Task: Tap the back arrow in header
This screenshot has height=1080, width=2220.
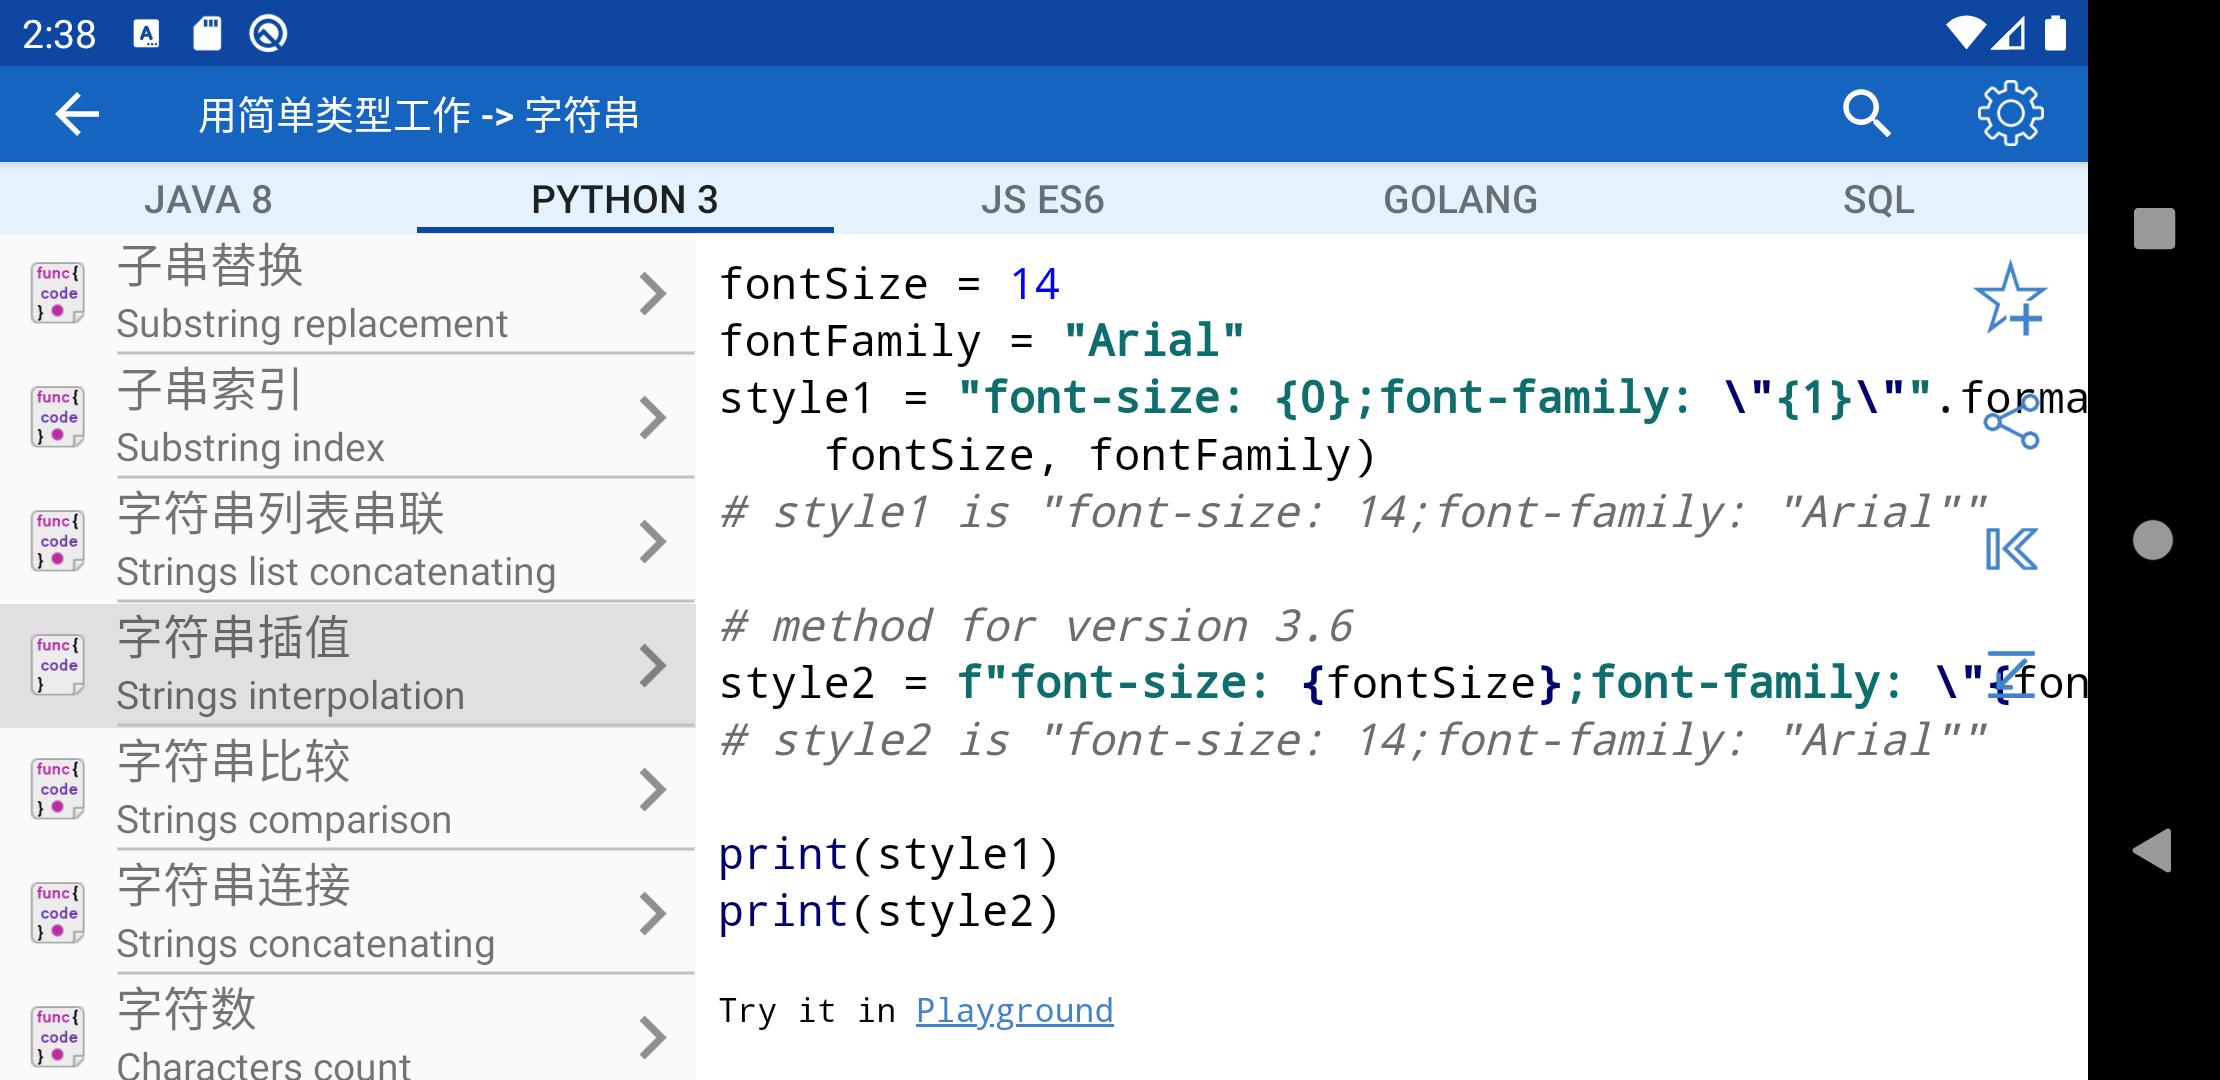Action: pyautogui.click(x=77, y=114)
